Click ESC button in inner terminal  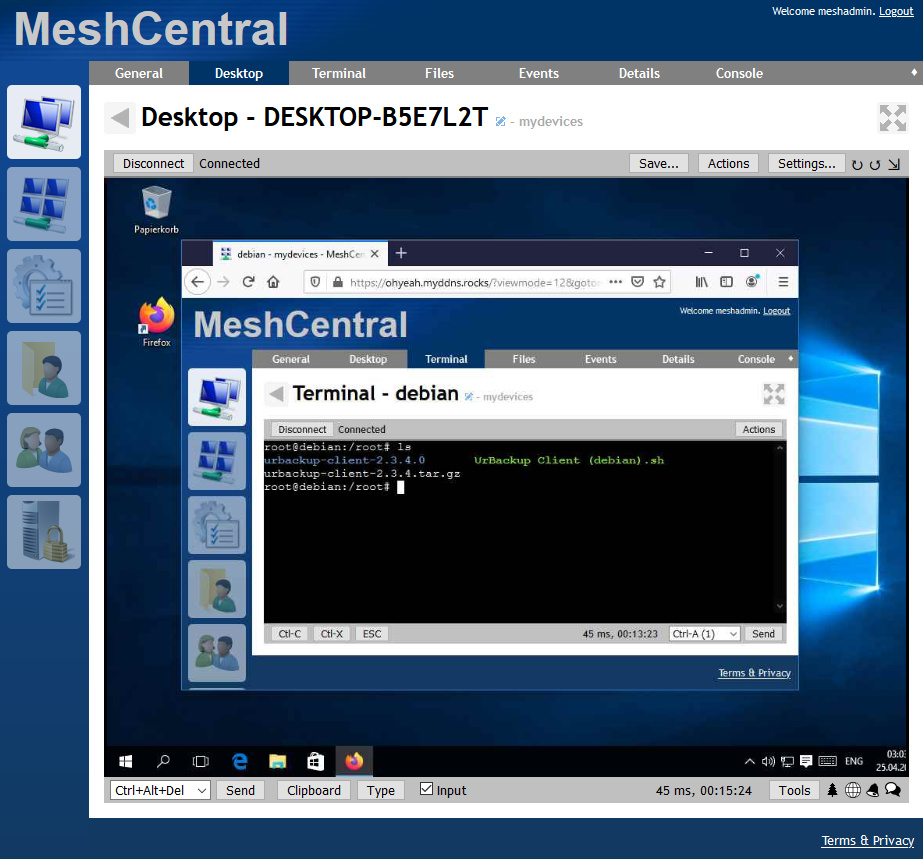[372, 634]
